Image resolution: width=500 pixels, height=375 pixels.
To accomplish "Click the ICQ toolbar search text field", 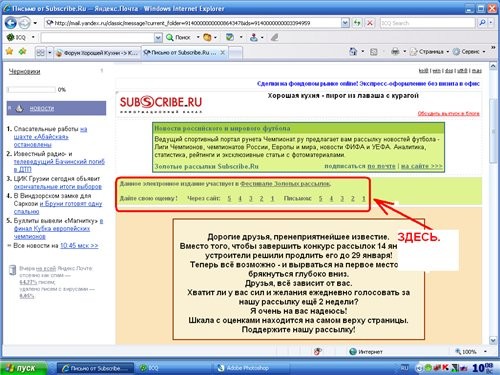I will click(98, 37).
